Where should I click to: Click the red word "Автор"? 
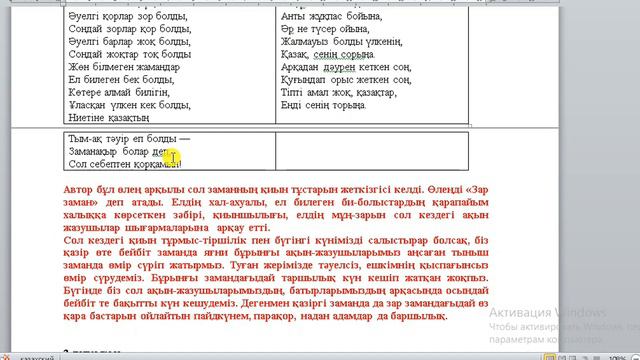(x=78, y=189)
